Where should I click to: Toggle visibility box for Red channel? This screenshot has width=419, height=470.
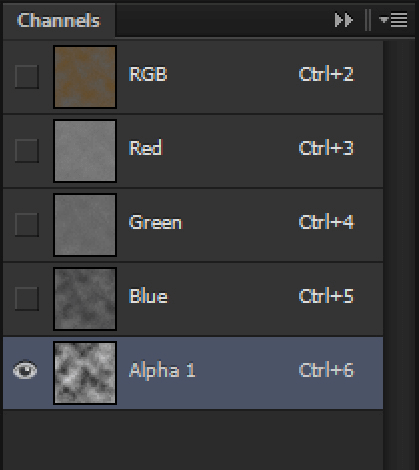click(x=27, y=151)
